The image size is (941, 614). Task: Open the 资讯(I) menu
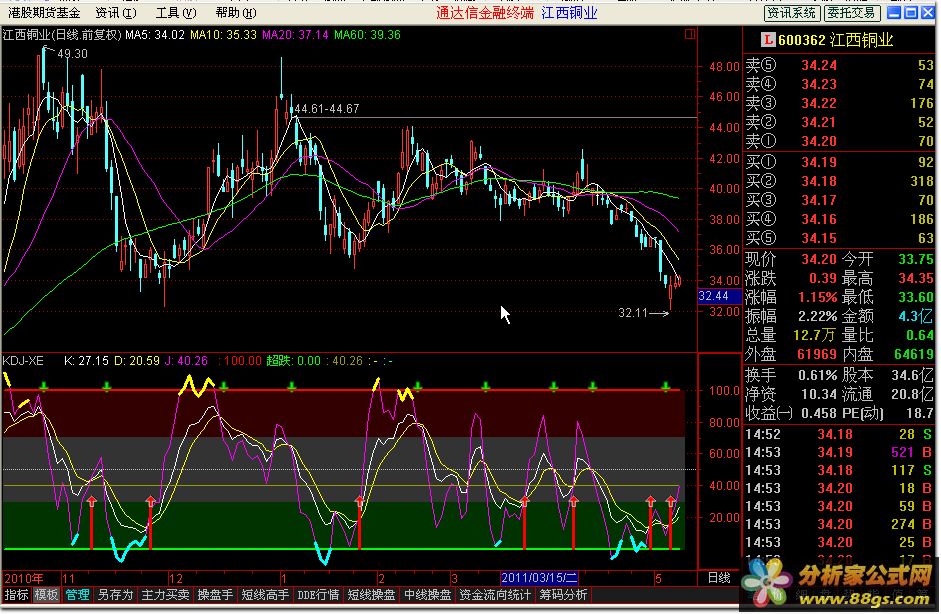point(115,13)
